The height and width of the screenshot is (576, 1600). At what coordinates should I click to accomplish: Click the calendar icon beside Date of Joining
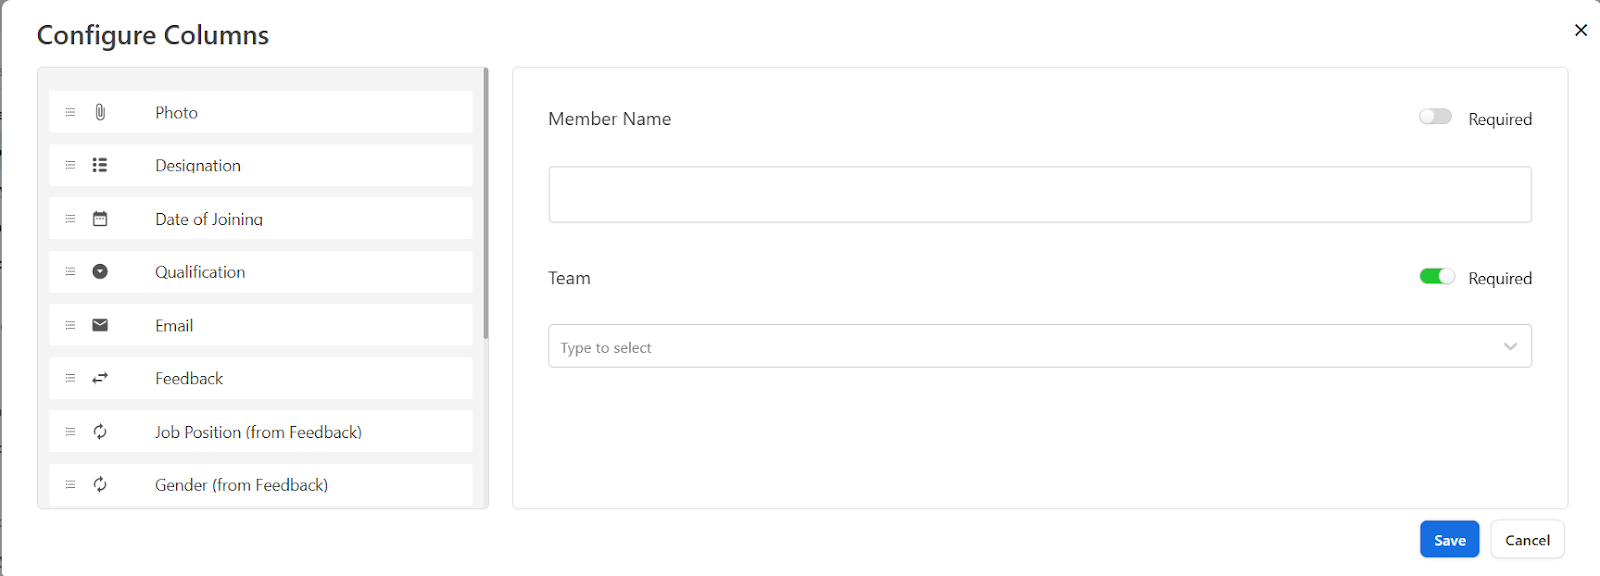pos(100,218)
